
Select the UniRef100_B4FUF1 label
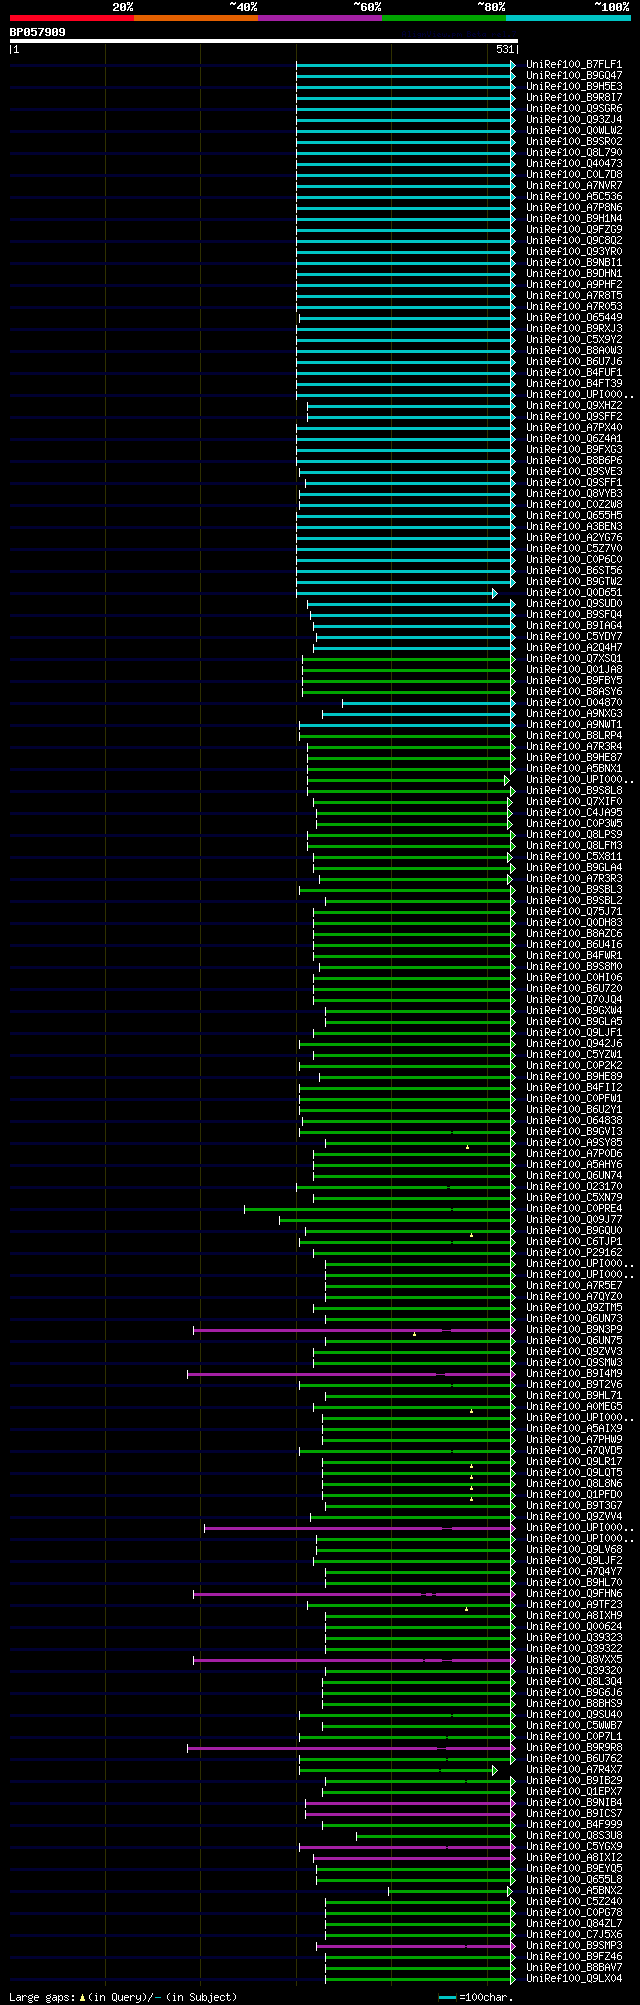(574, 372)
